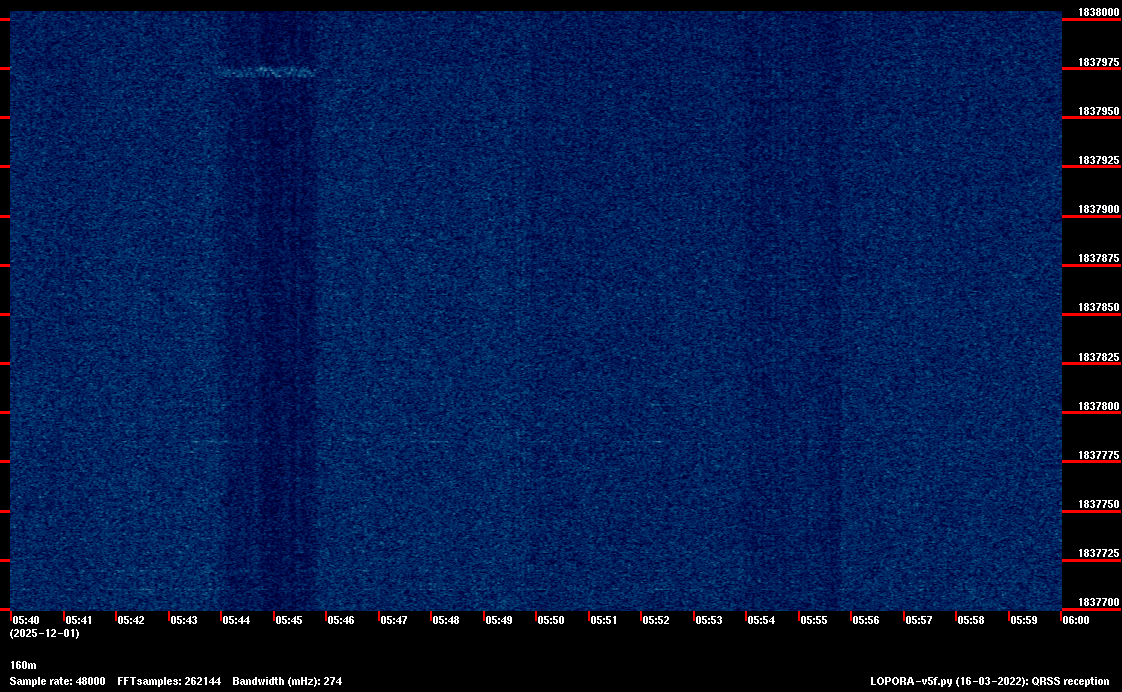Click the 05:53 time label
1122x692 pixels.
click(x=709, y=620)
